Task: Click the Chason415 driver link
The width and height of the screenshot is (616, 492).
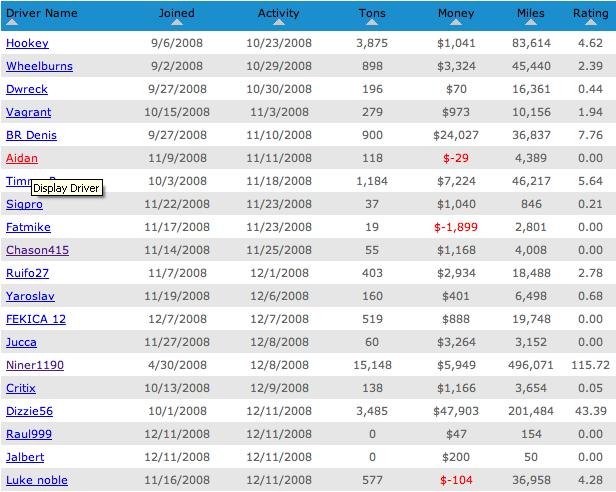Action: pos(37,251)
